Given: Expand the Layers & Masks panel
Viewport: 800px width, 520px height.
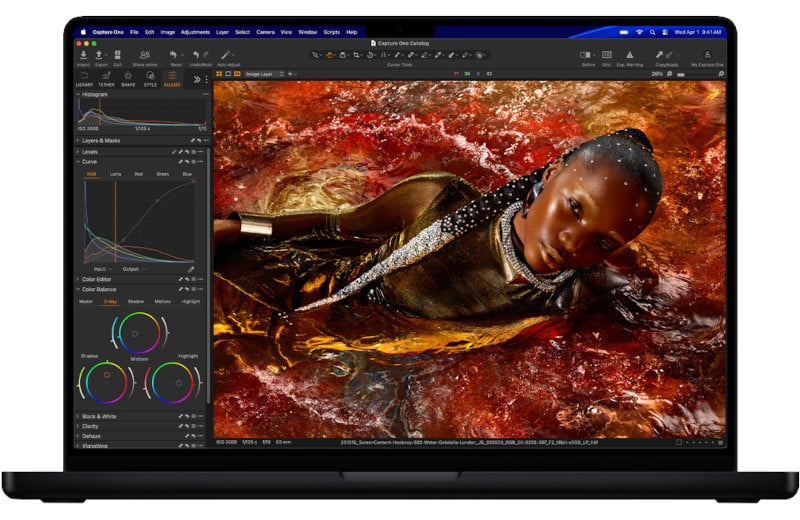Looking at the screenshot, I should tap(78, 140).
